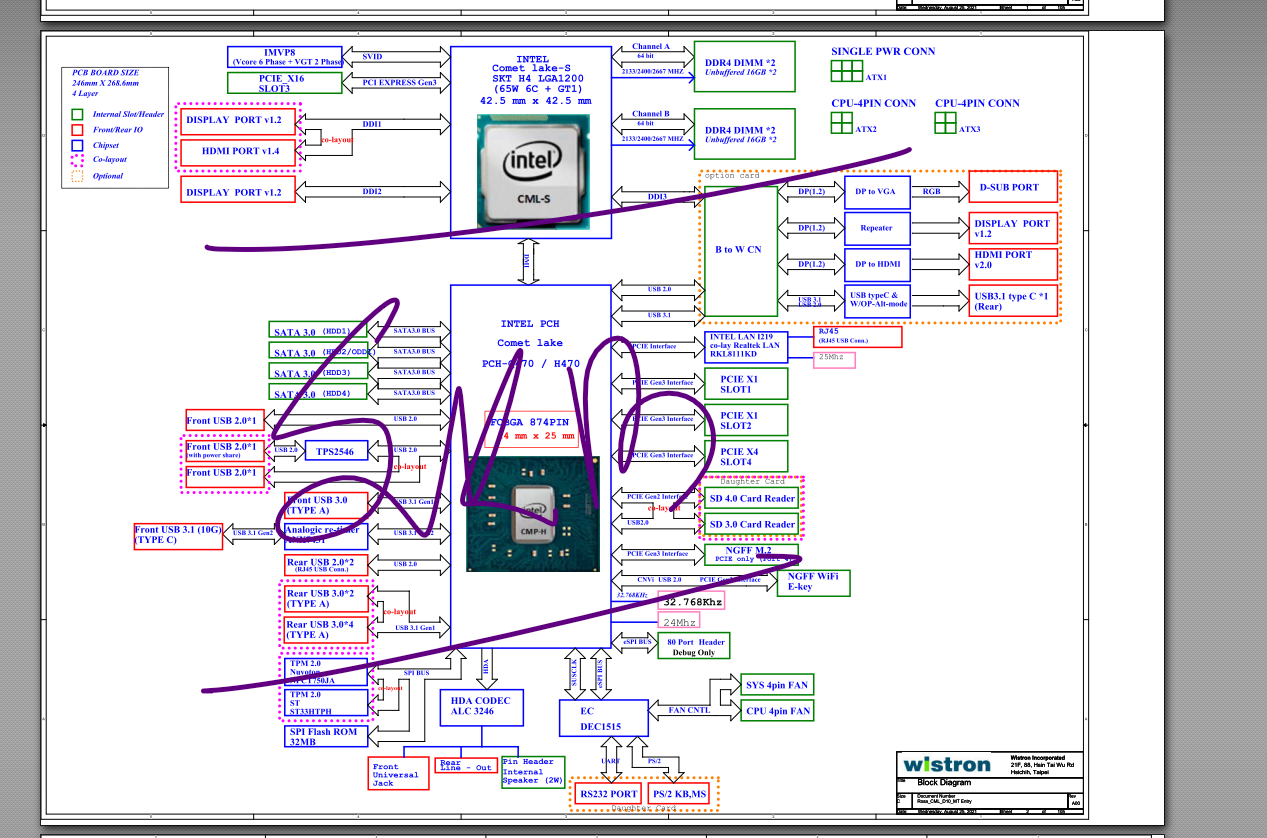Select the Front USB 2.0*1 with power share box

click(x=225, y=450)
